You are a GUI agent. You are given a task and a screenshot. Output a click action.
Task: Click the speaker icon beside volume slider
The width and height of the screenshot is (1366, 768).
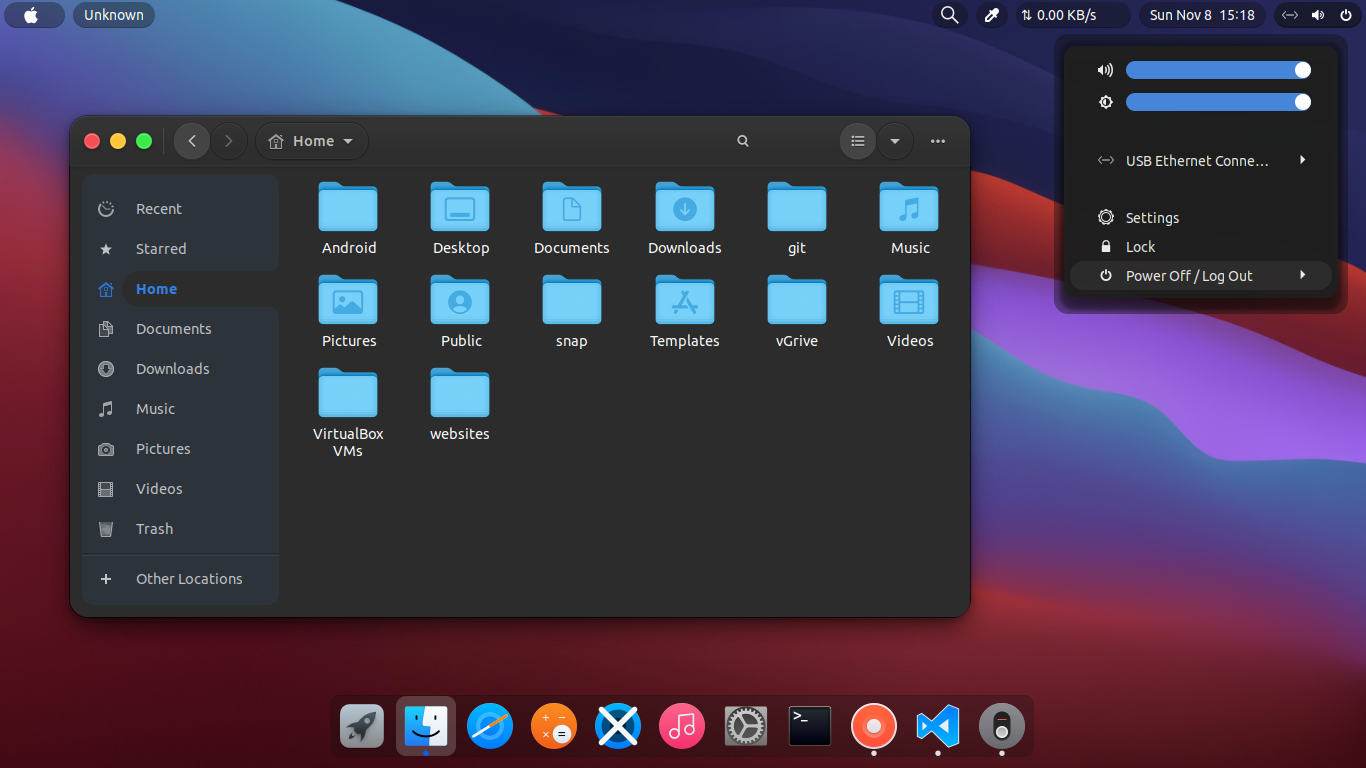(1105, 70)
